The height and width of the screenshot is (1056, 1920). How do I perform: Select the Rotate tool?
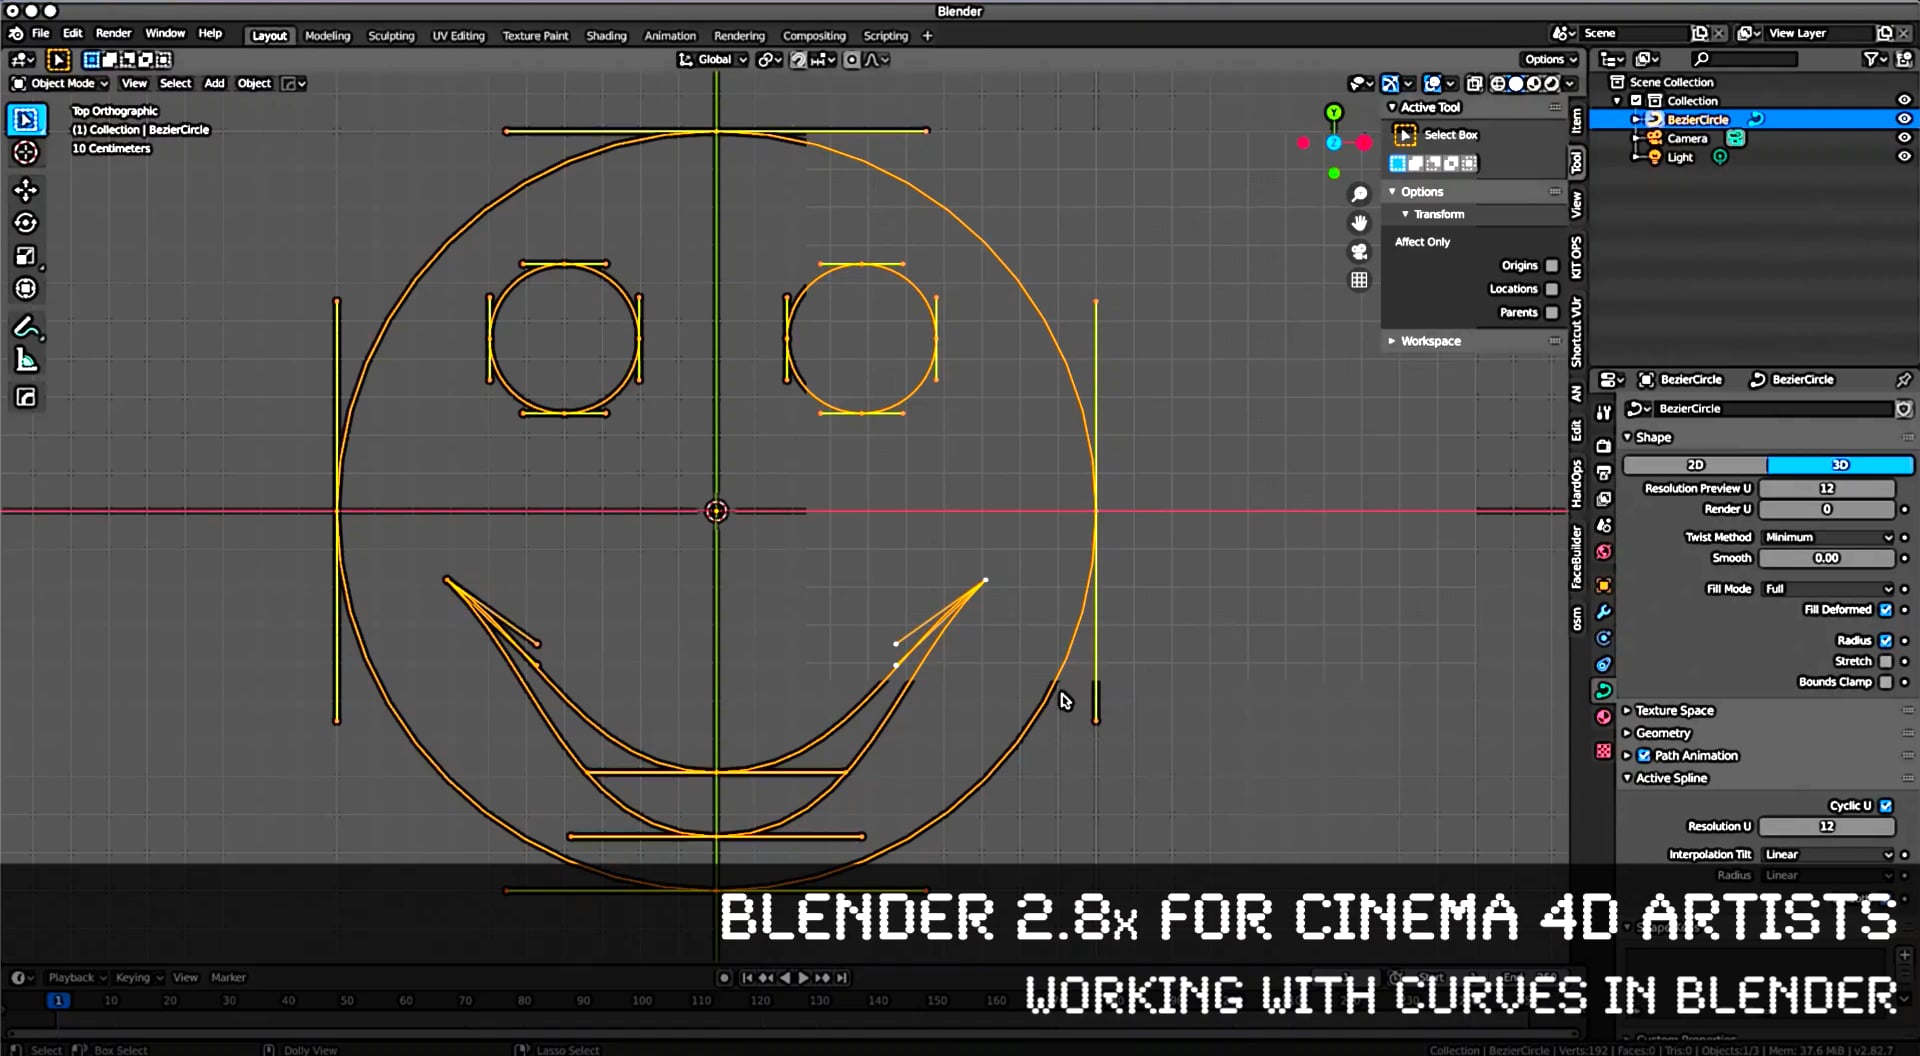pos(27,223)
